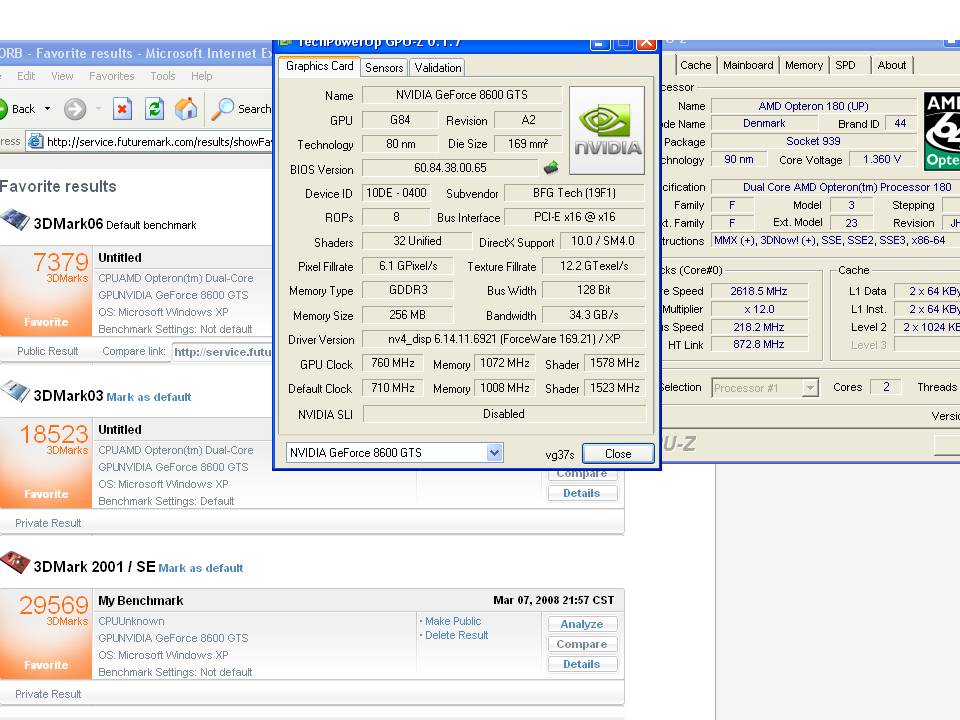Click the Favorite label under 18523 score
Viewport: 960px width, 720px height.
[46, 494]
